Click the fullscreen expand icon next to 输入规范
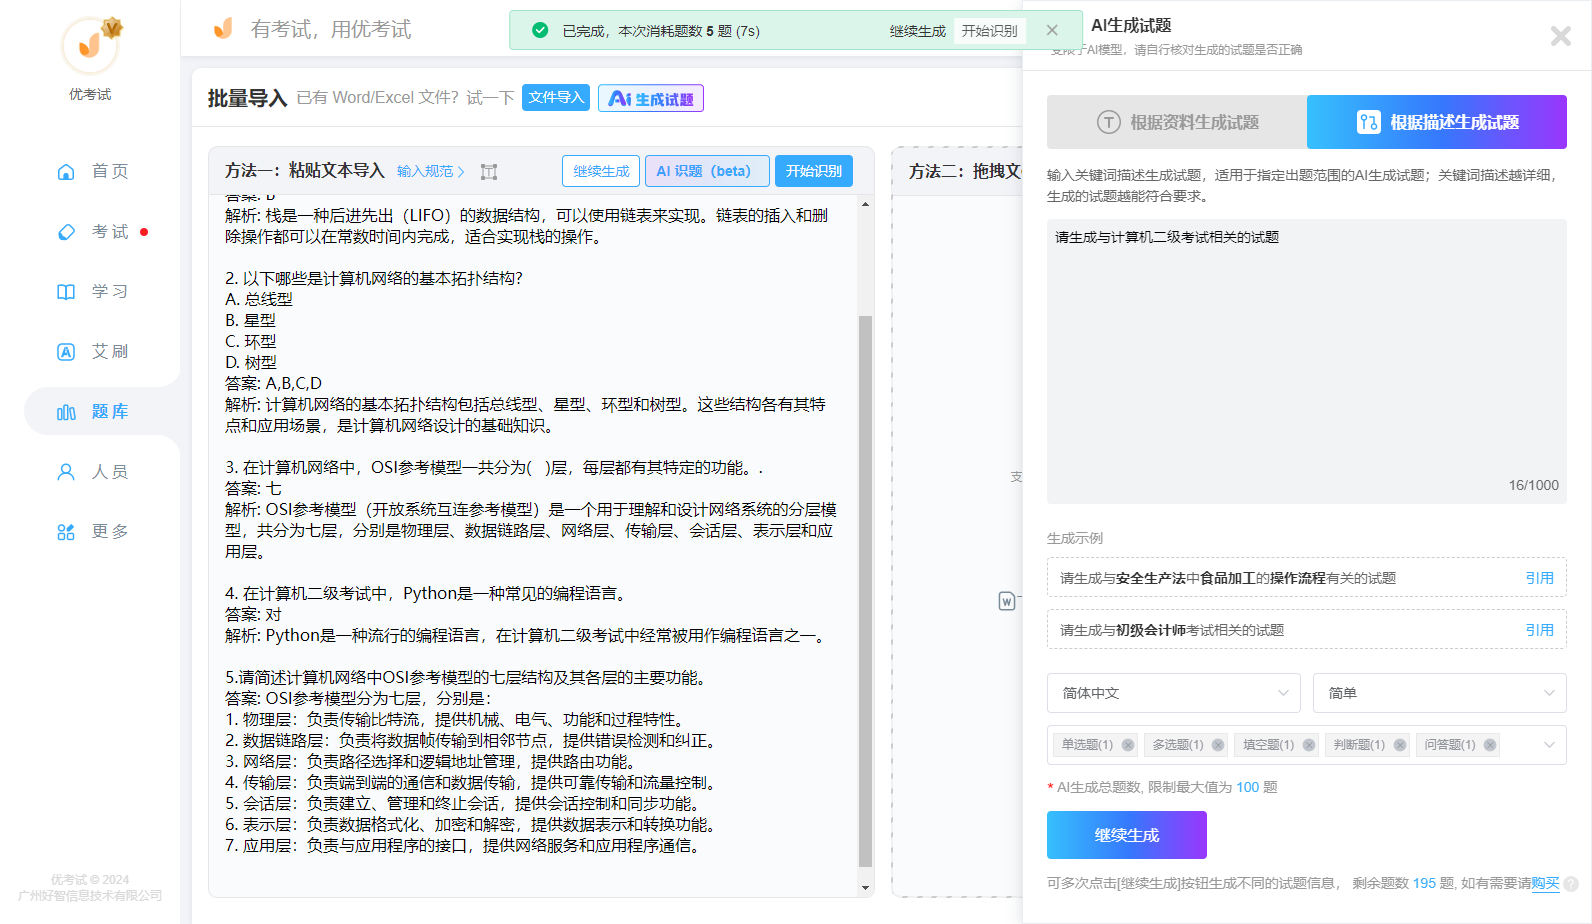 (489, 172)
